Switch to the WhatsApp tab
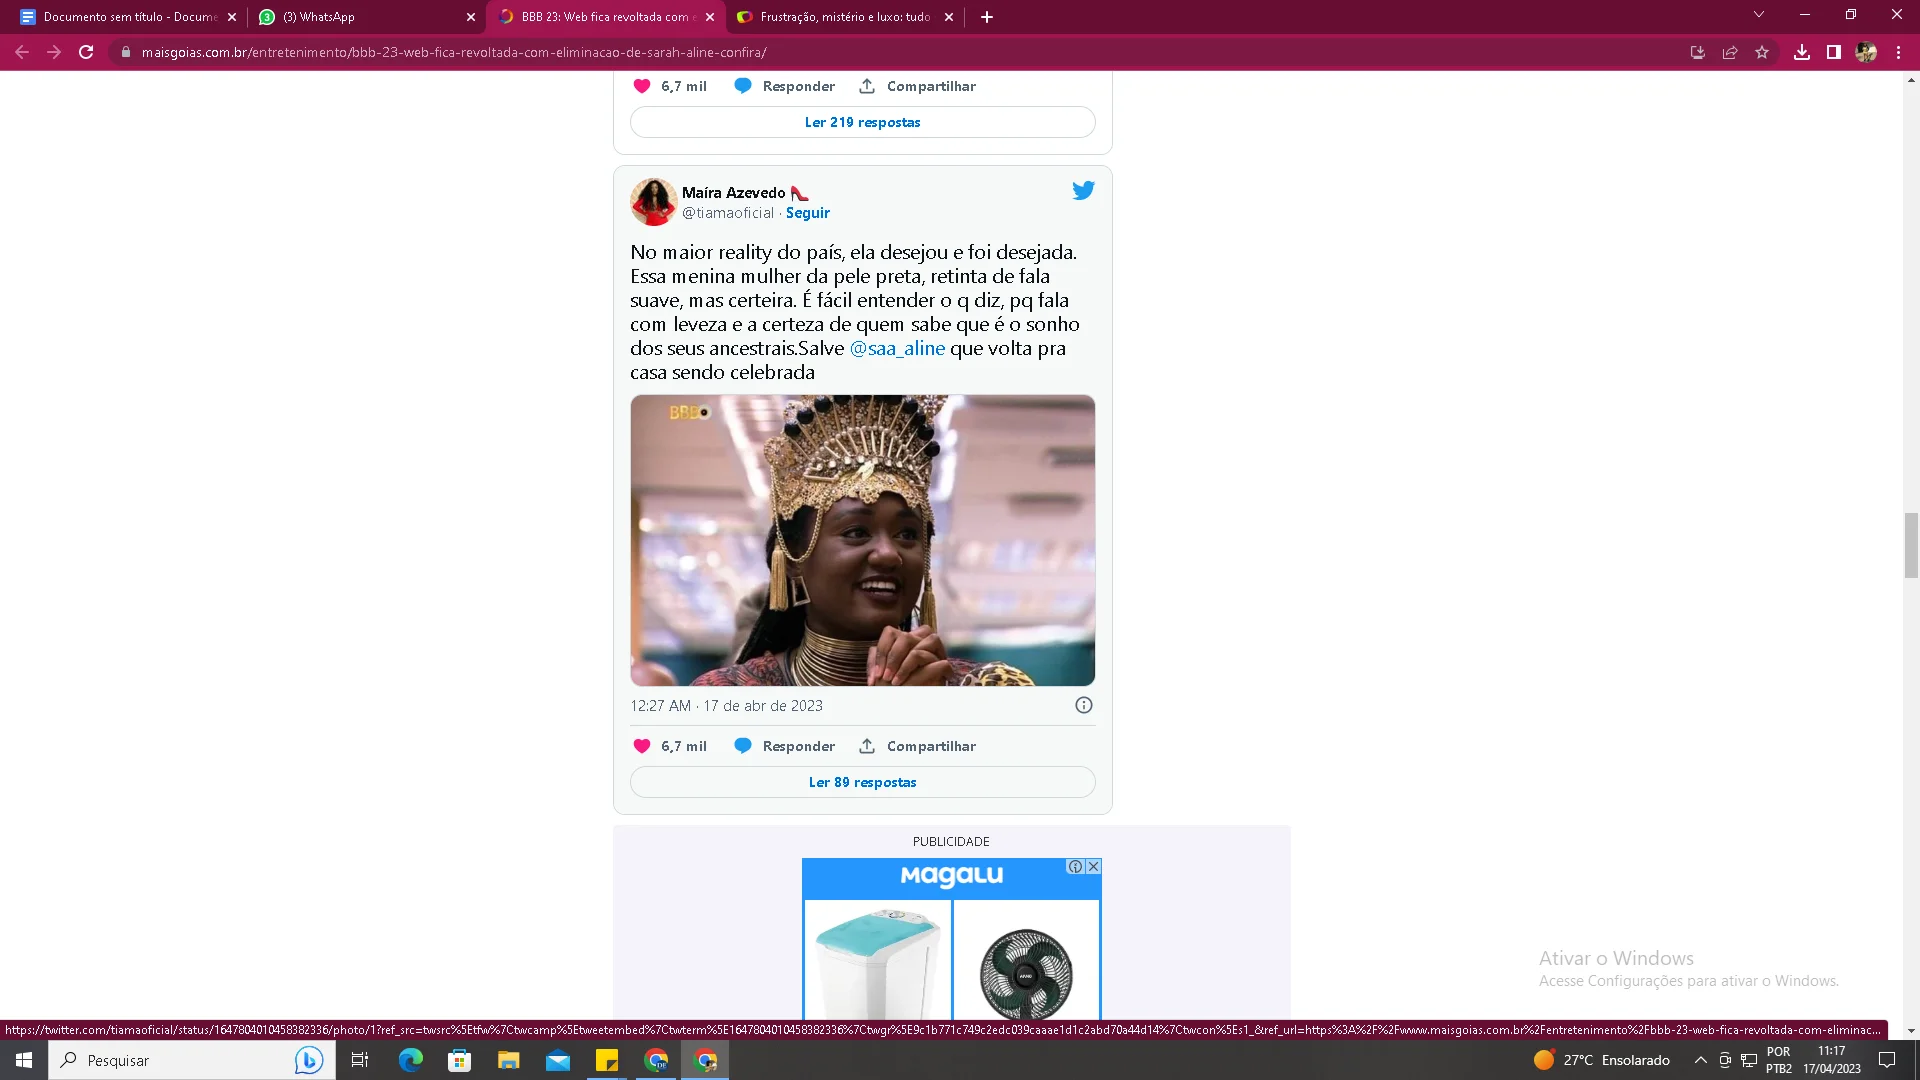The image size is (1920, 1080). pyautogui.click(x=365, y=17)
